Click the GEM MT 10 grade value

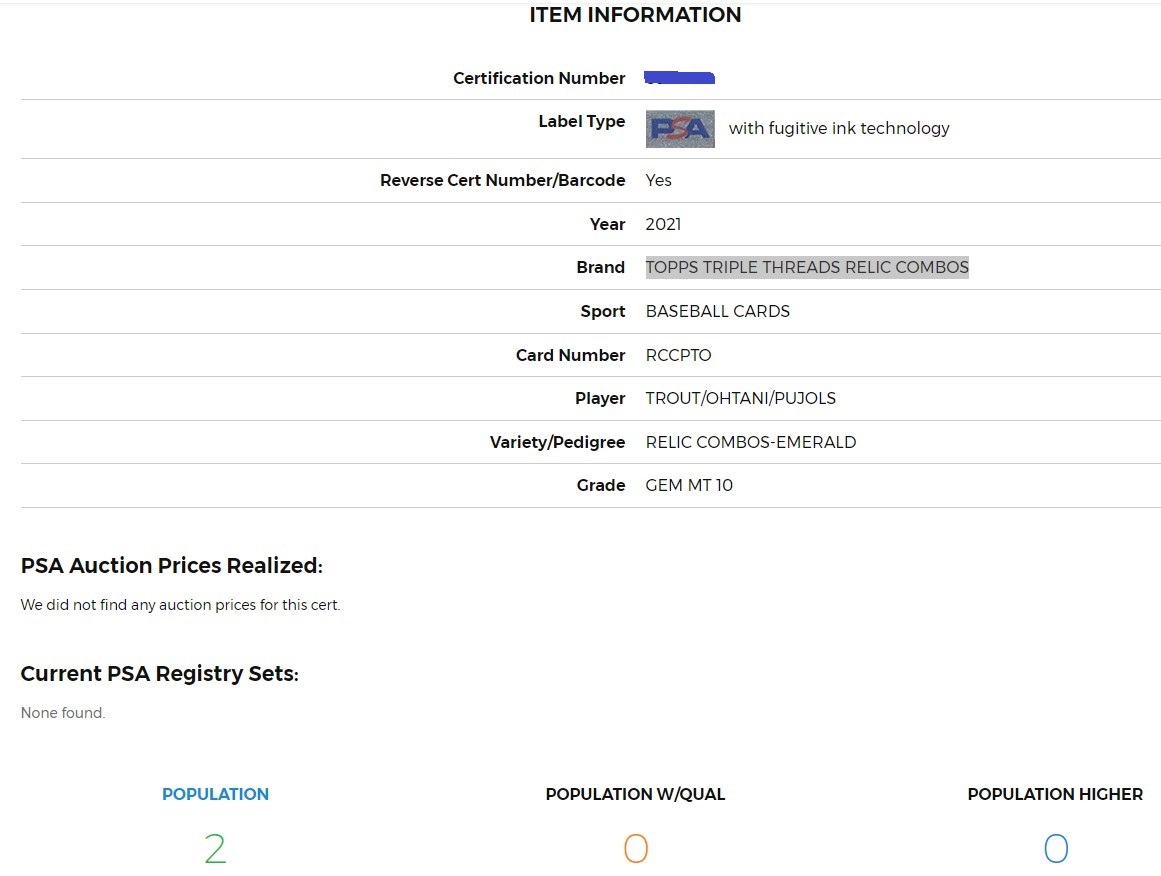click(689, 485)
